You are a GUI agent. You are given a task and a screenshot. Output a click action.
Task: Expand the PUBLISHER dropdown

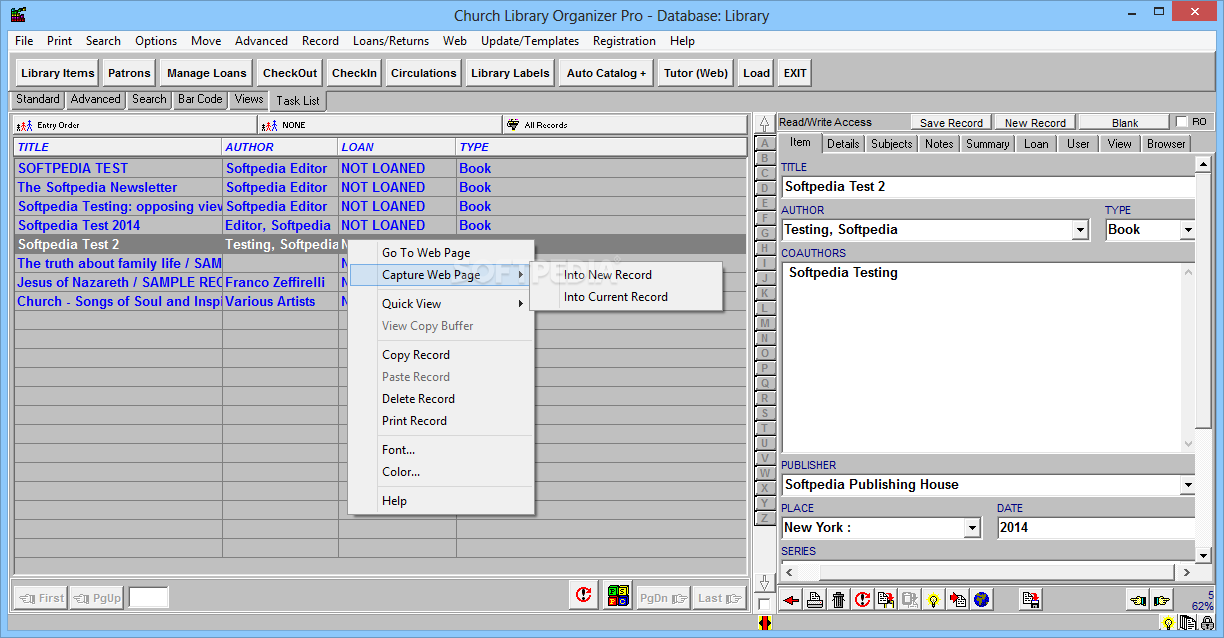tap(1187, 485)
